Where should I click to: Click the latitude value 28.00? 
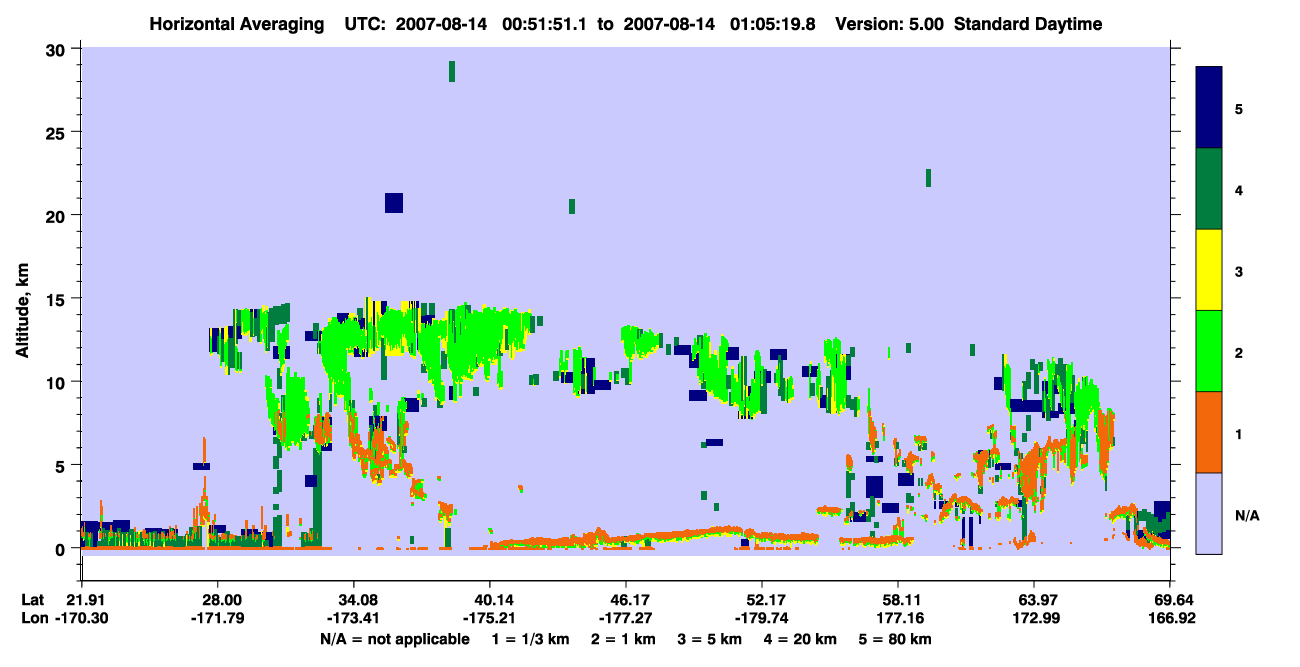[x=217, y=600]
